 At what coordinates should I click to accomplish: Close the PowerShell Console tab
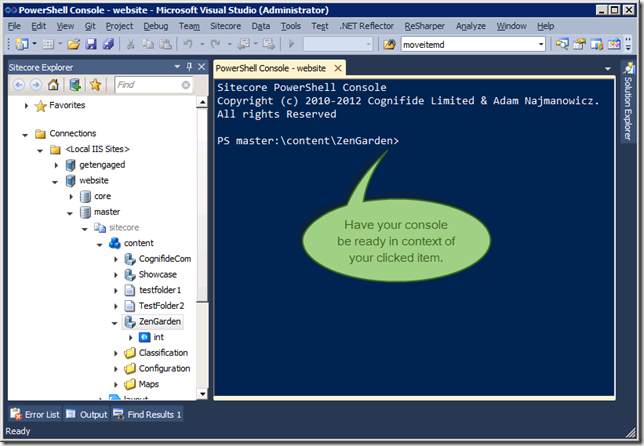point(337,68)
